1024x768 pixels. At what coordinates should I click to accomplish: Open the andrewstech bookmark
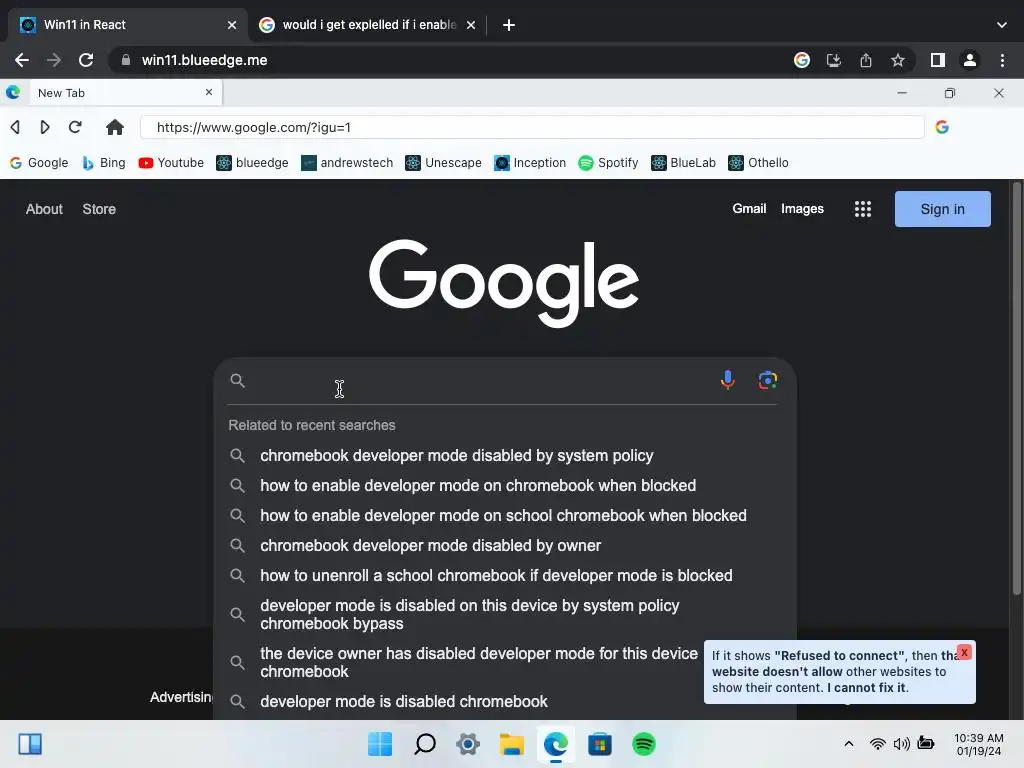[x=347, y=163]
